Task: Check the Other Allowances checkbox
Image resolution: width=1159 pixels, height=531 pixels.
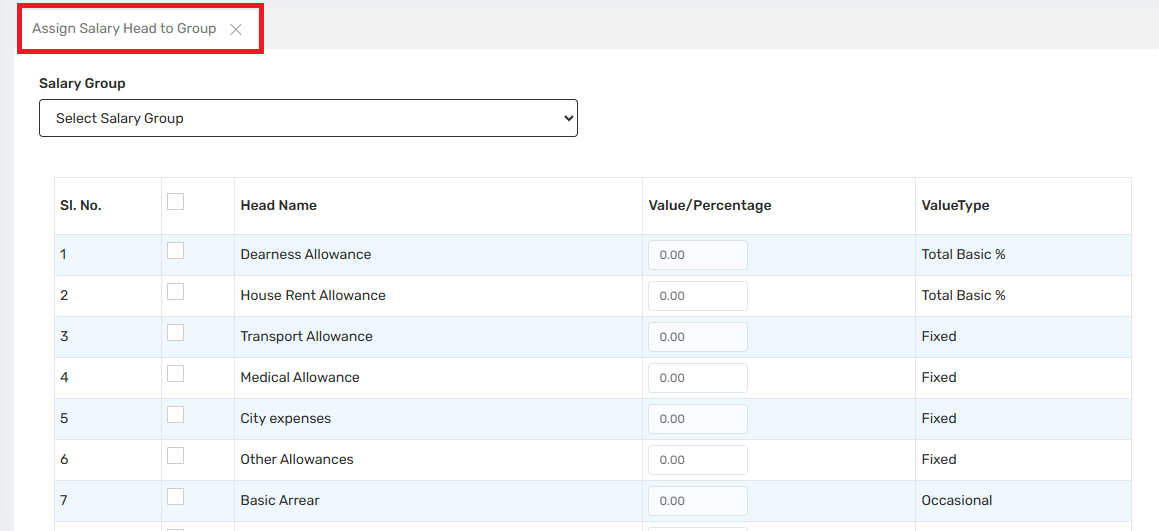Action: click(175, 456)
